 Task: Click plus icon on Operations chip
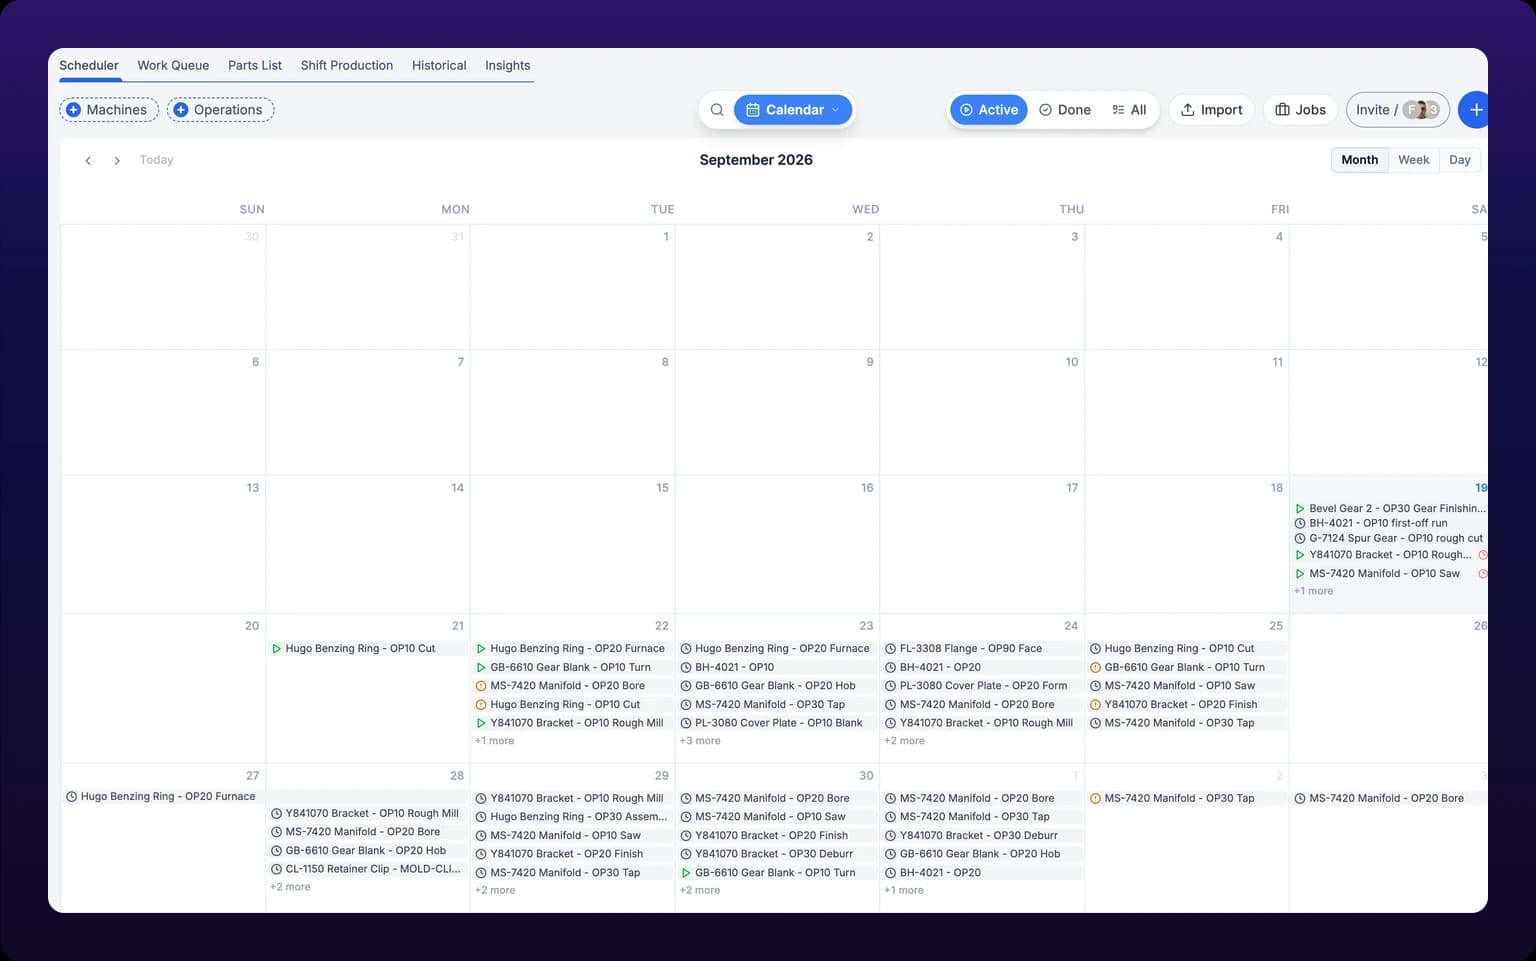[181, 110]
